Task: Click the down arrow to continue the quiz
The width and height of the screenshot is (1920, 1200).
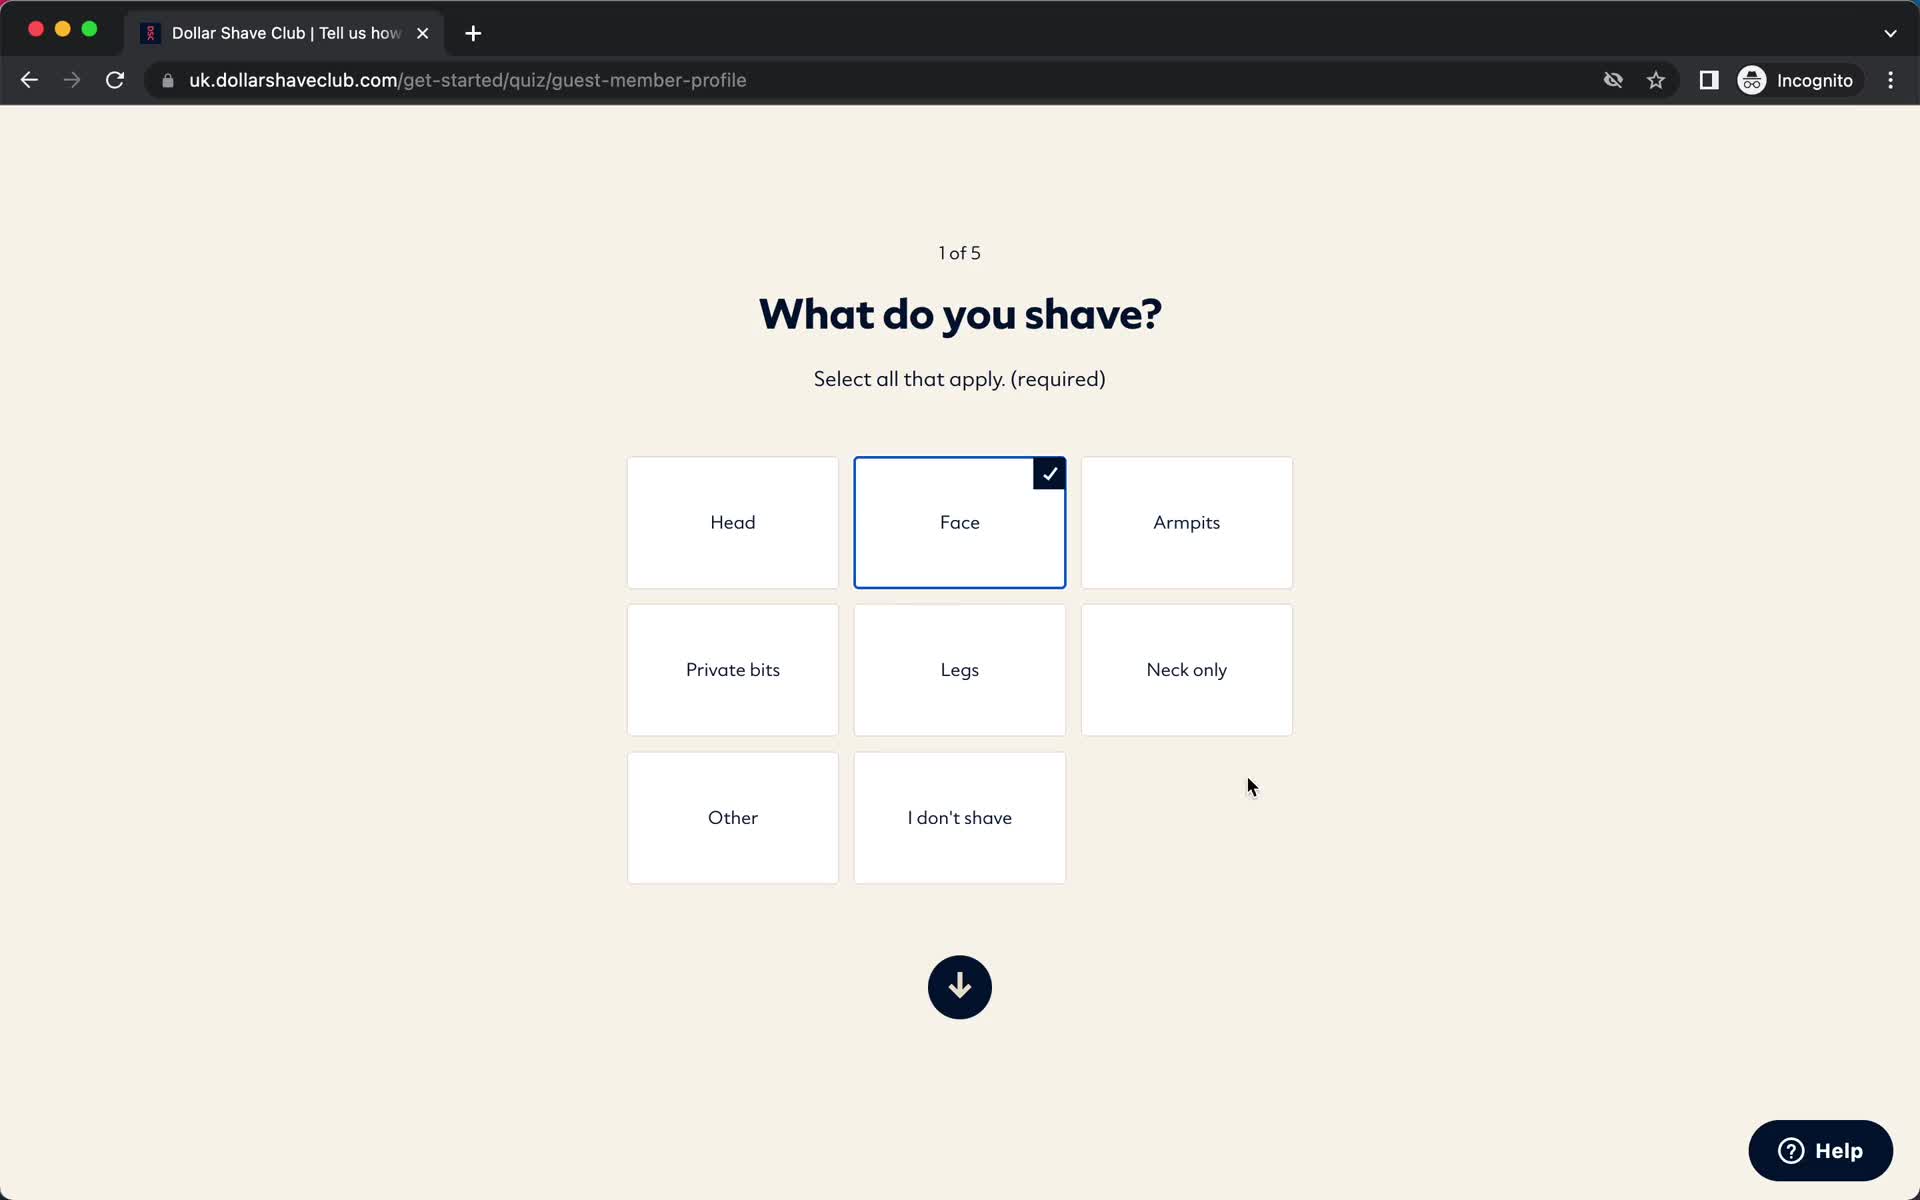Action: point(959,987)
